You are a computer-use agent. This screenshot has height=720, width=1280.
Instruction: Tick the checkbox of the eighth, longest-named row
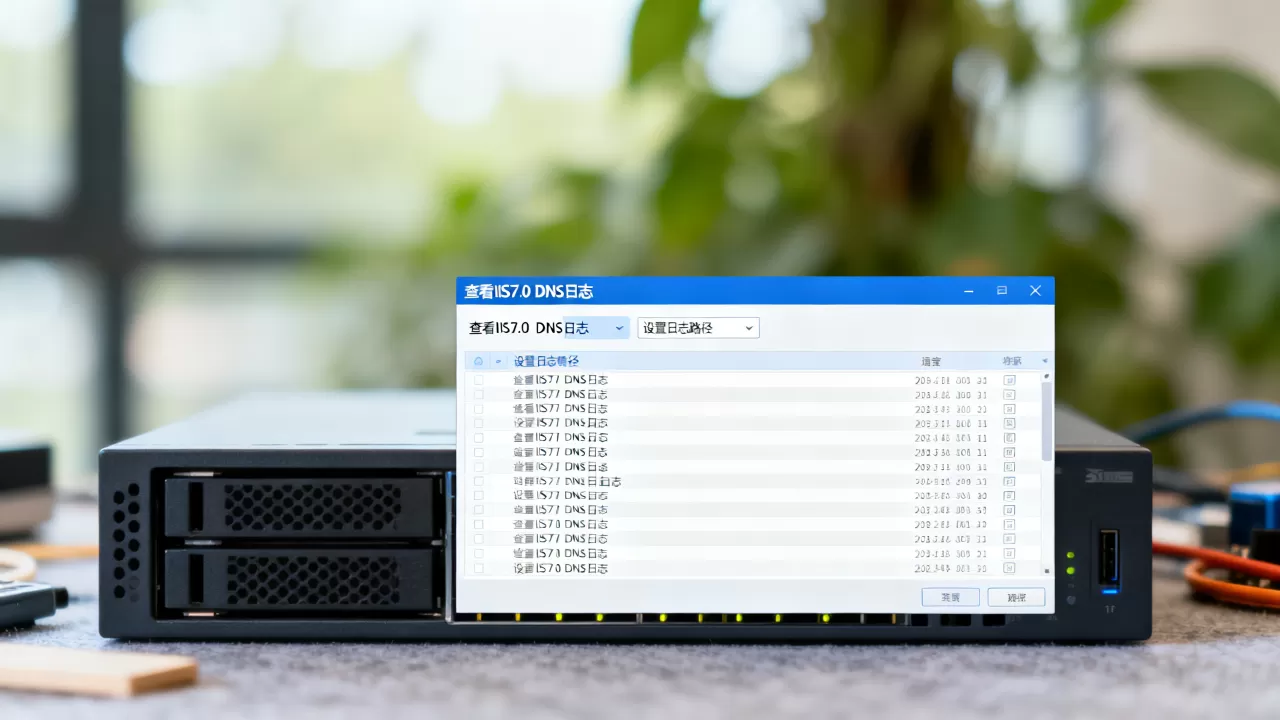coord(478,481)
